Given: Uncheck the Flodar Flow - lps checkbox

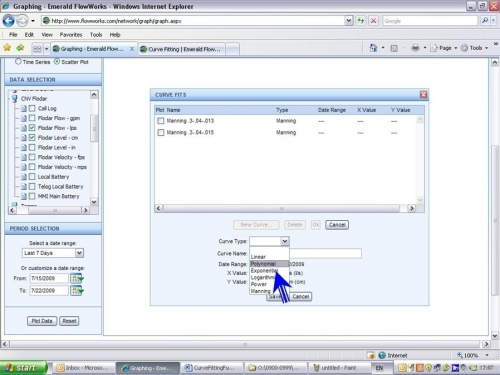Looking at the screenshot, I should 32,128.
